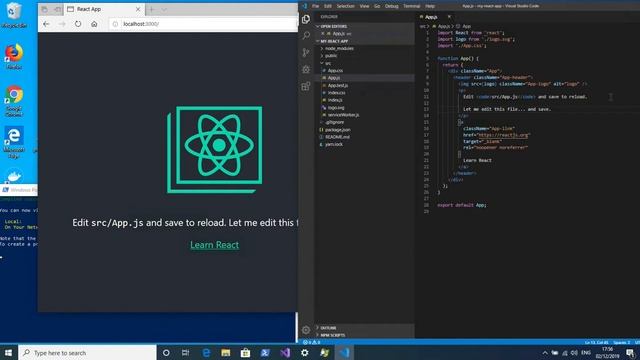Reload the localhost page in the browser

(78, 24)
